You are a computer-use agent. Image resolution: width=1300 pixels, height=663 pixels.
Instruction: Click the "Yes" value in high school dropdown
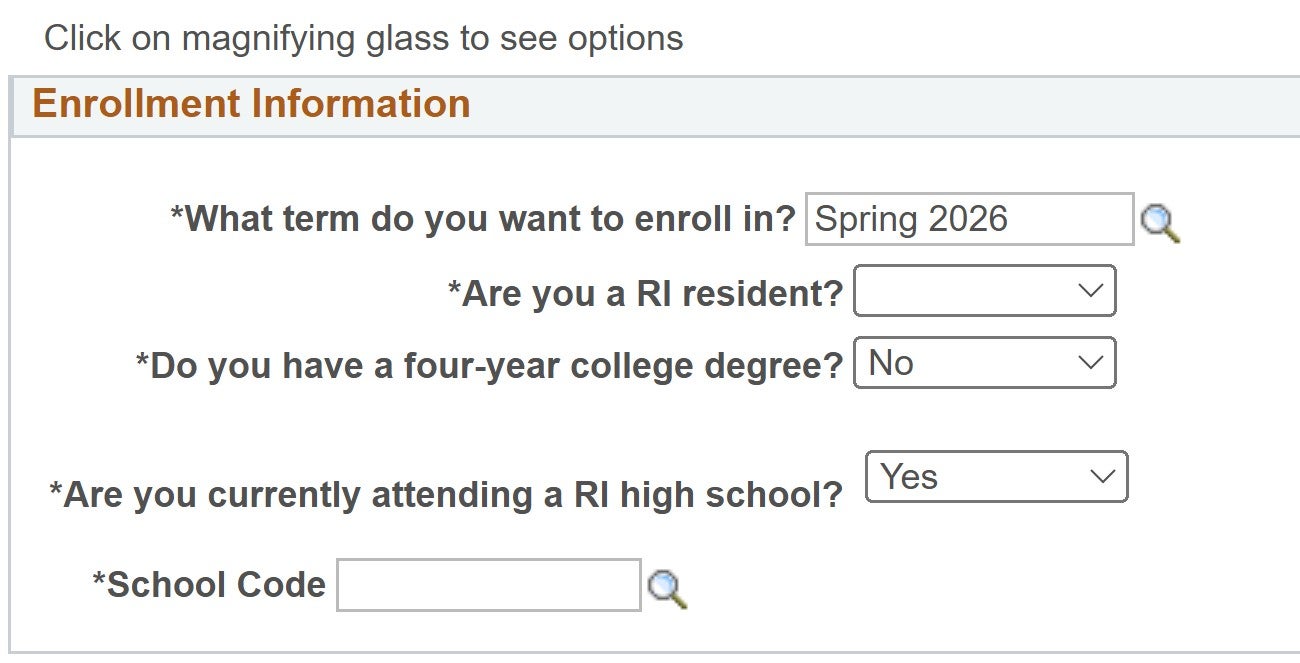[909, 477]
